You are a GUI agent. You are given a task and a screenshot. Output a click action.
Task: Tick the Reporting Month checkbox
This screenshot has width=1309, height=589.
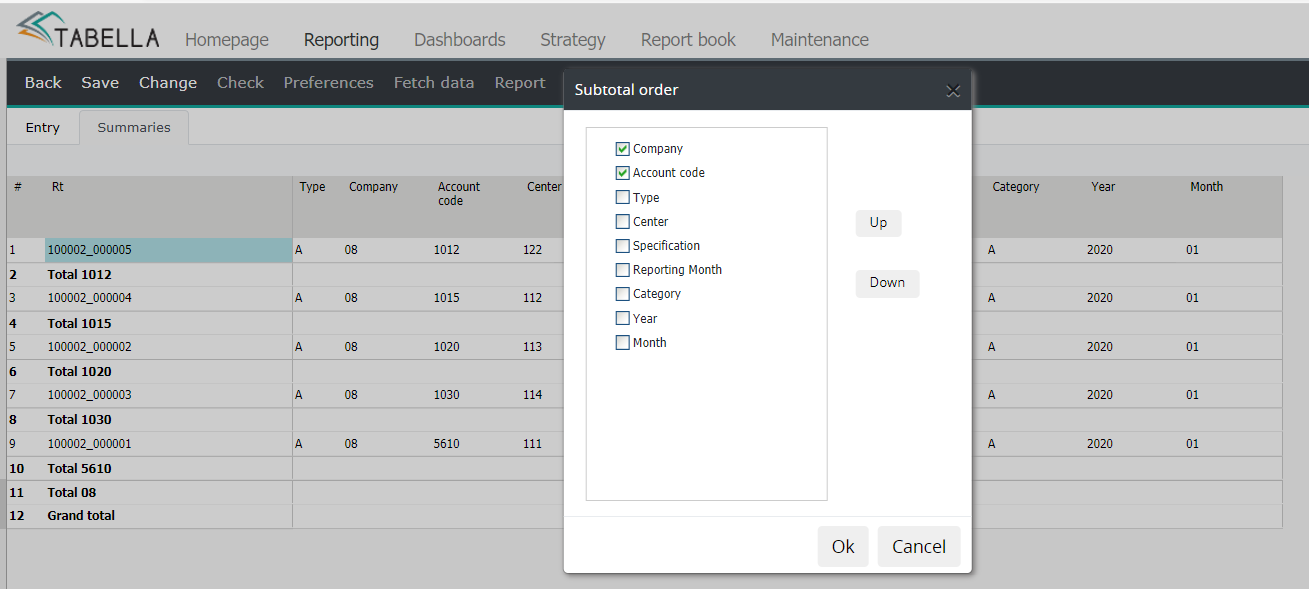point(623,270)
